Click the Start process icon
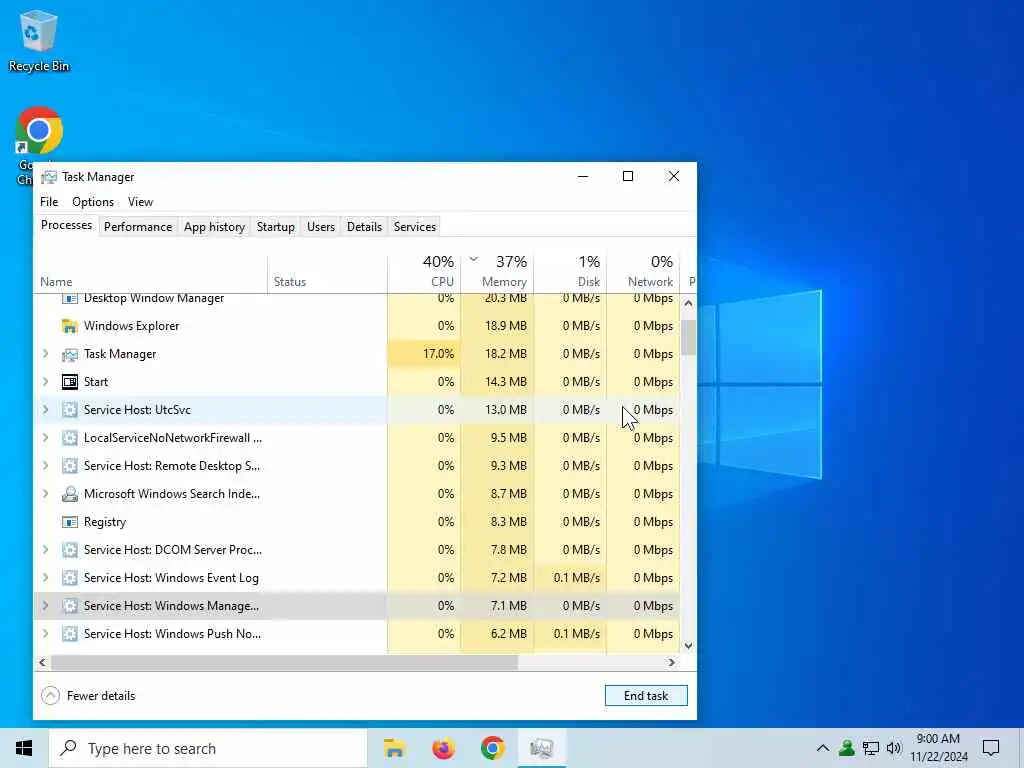 point(70,382)
